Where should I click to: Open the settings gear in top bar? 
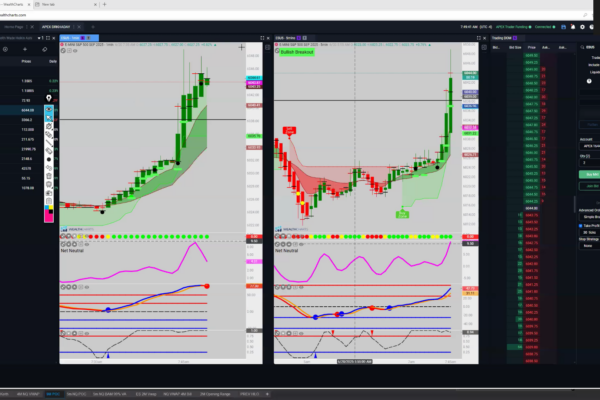coord(582,27)
